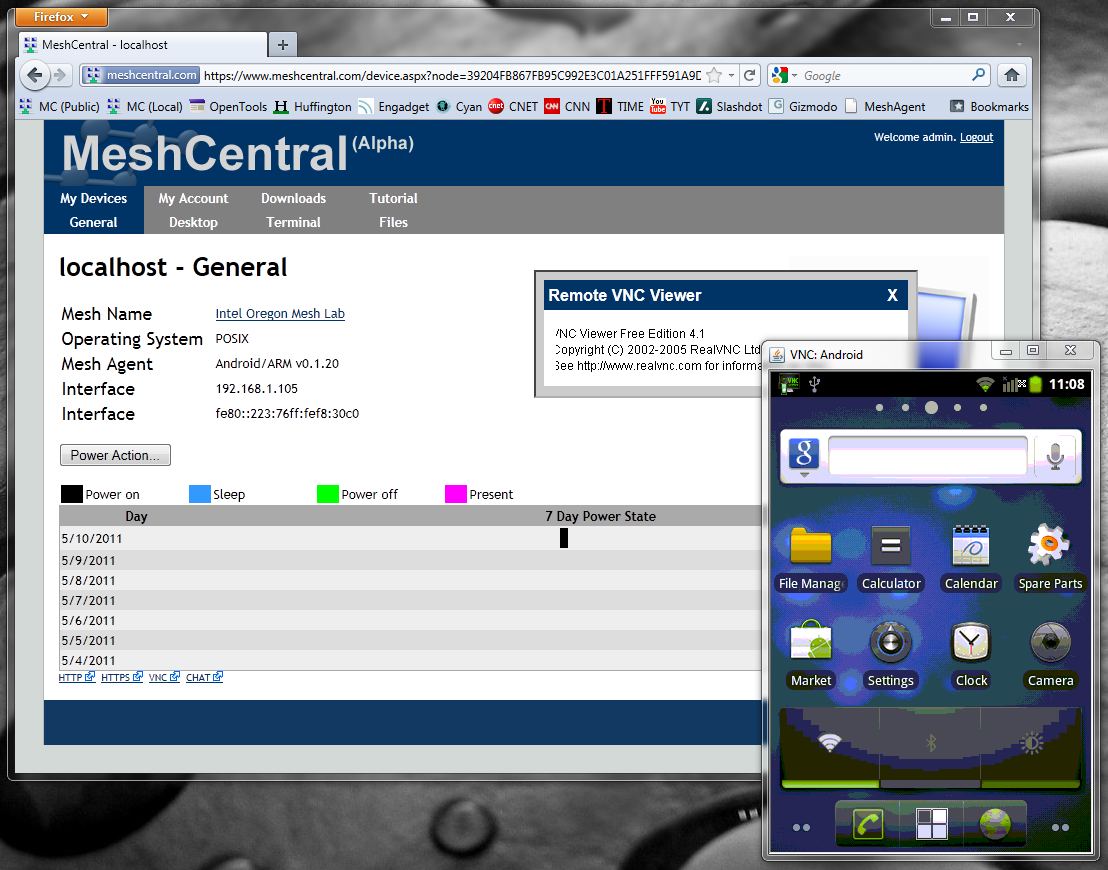The height and width of the screenshot is (870, 1108).
Task: Toggle Wi-Fi in the Android power widget
Action: 830,743
